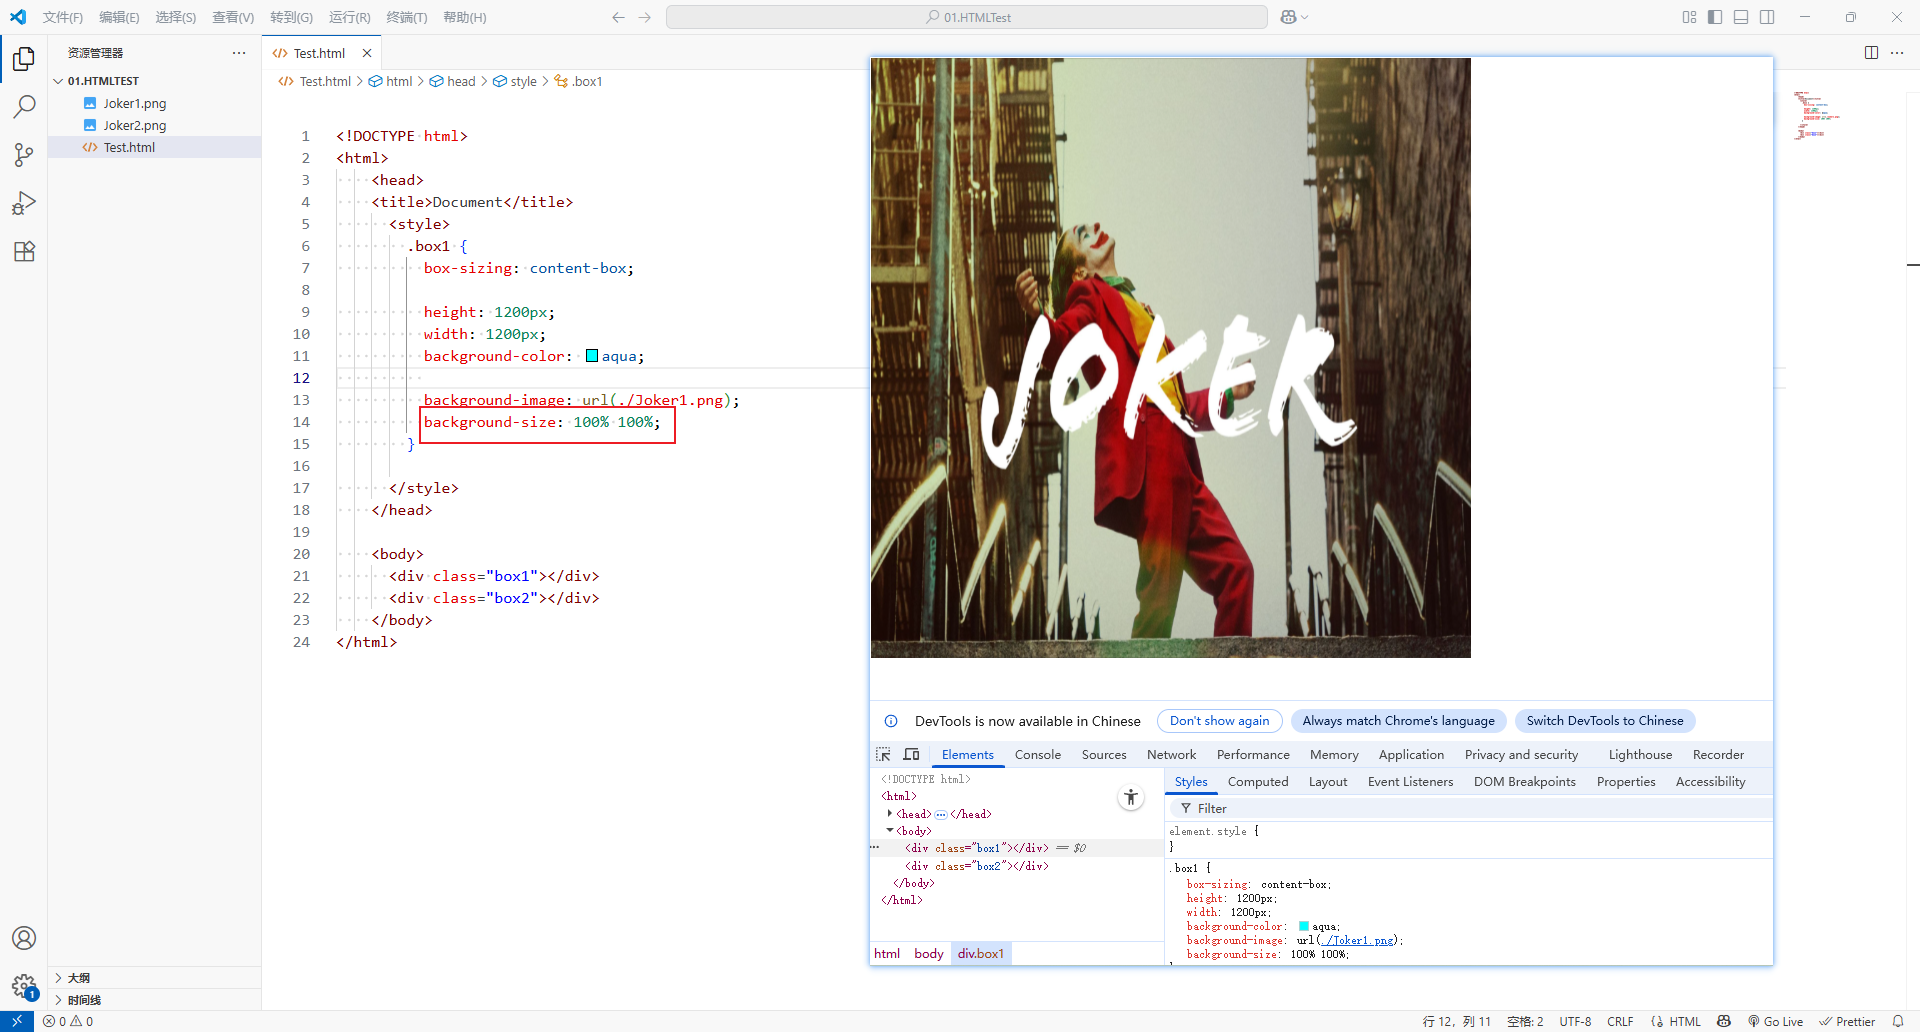Click Prettier in status bar
1920x1032 pixels.
pos(1847,1021)
